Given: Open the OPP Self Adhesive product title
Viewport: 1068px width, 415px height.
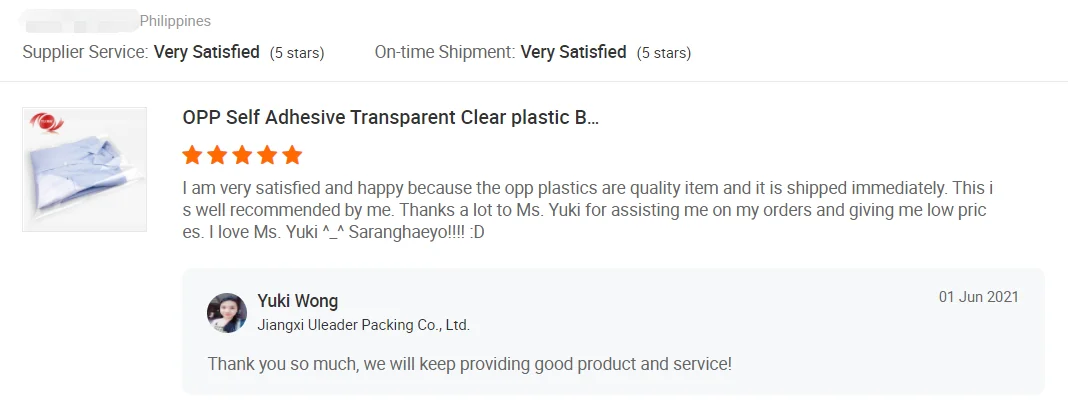Looking at the screenshot, I should (x=390, y=117).
